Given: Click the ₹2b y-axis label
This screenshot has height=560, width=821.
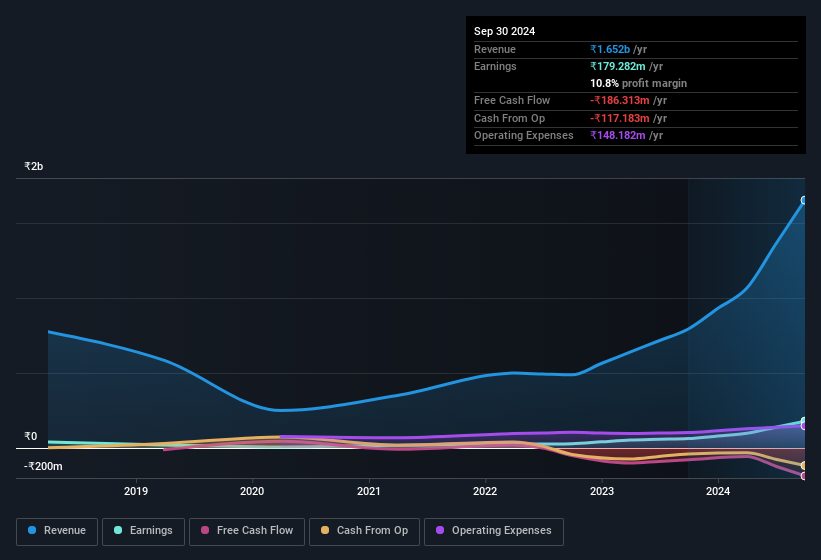Looking at the screenshot, I should [34, 166].
